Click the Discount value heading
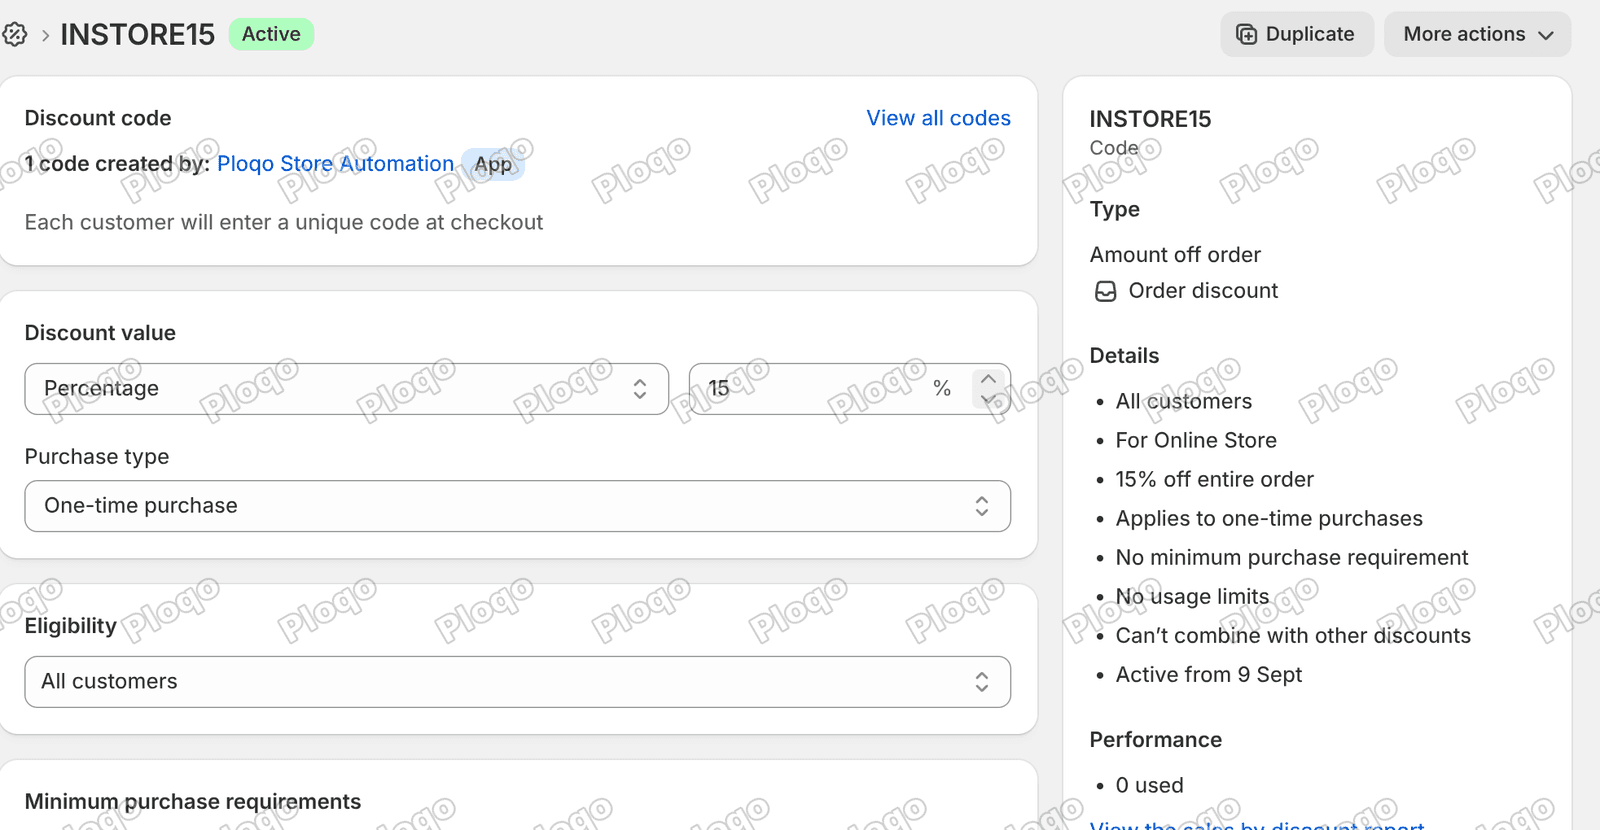1600x830 pixels. pos(100,333)
